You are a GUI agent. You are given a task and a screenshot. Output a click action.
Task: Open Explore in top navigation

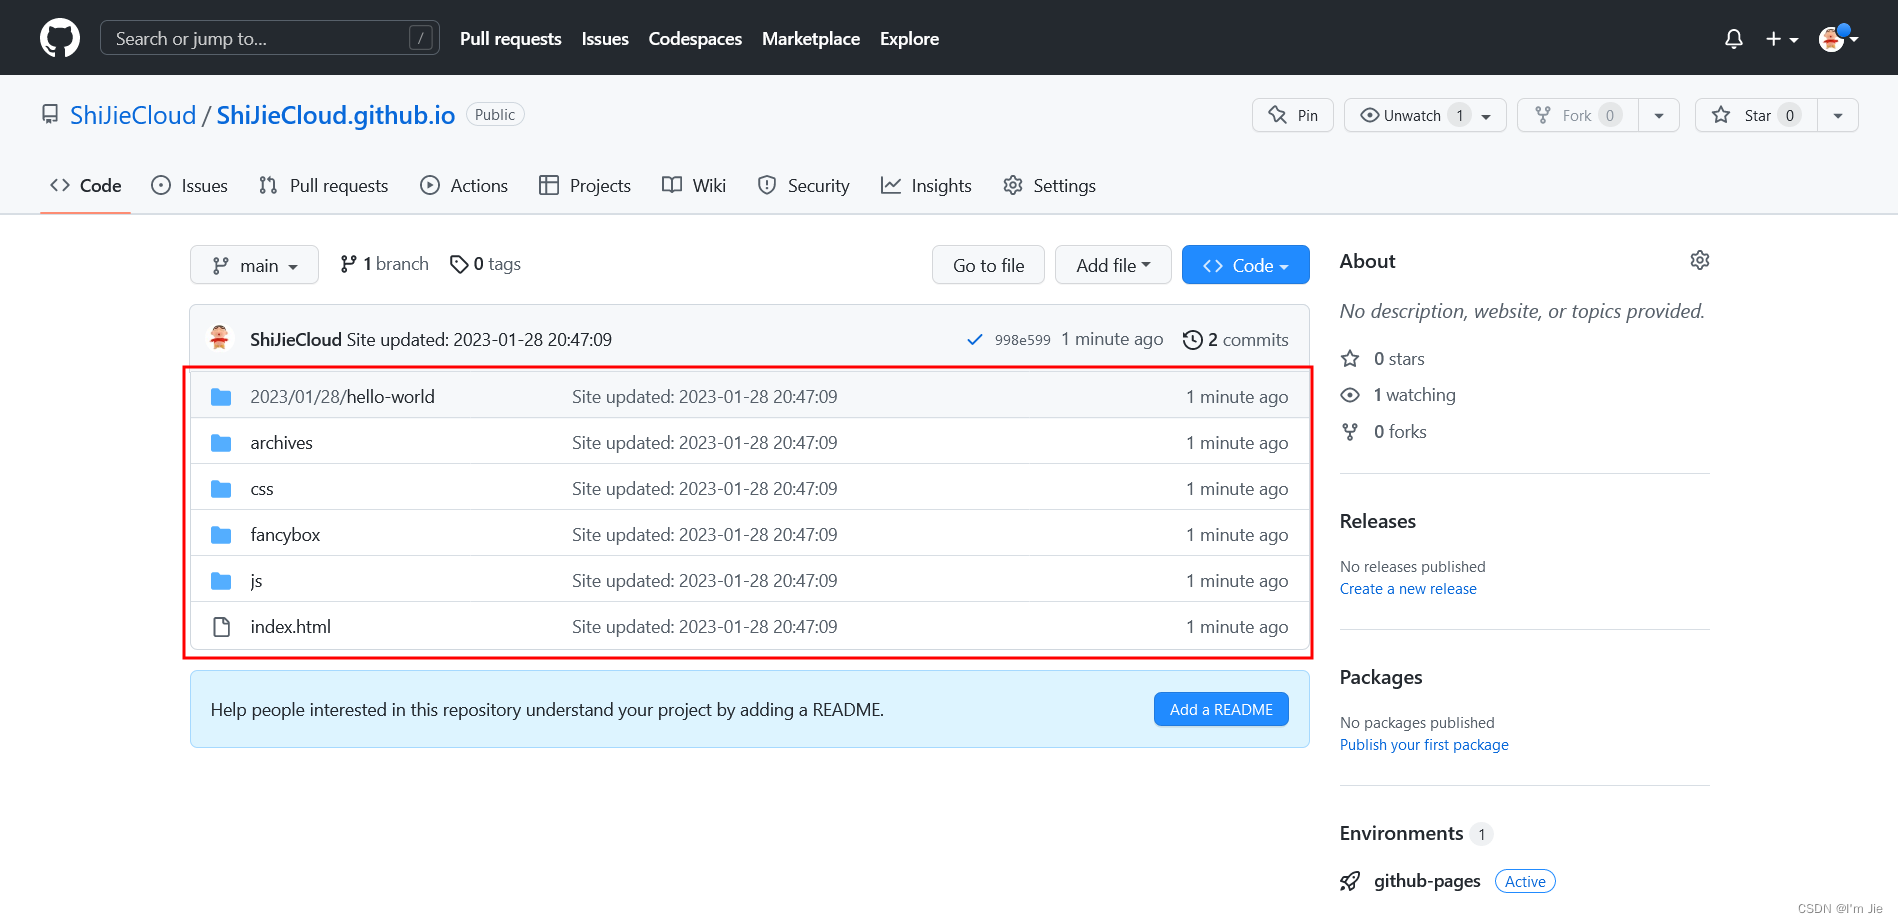pyautogui.click(x=909, y=39)
